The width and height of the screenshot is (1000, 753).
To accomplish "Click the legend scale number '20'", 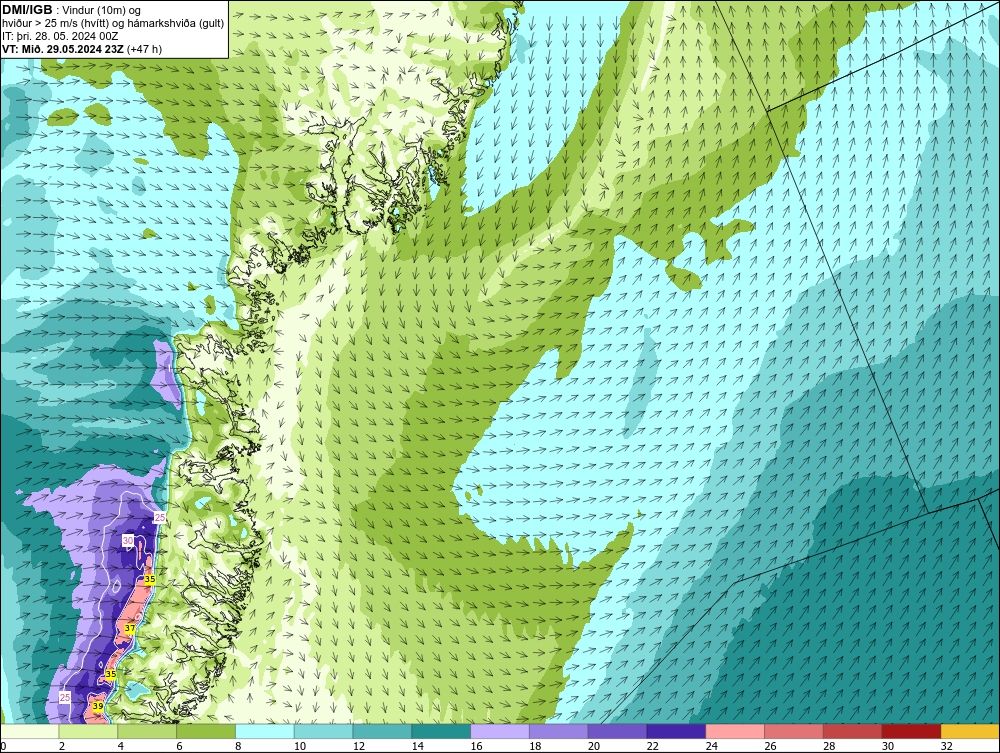I will (594, 746).
